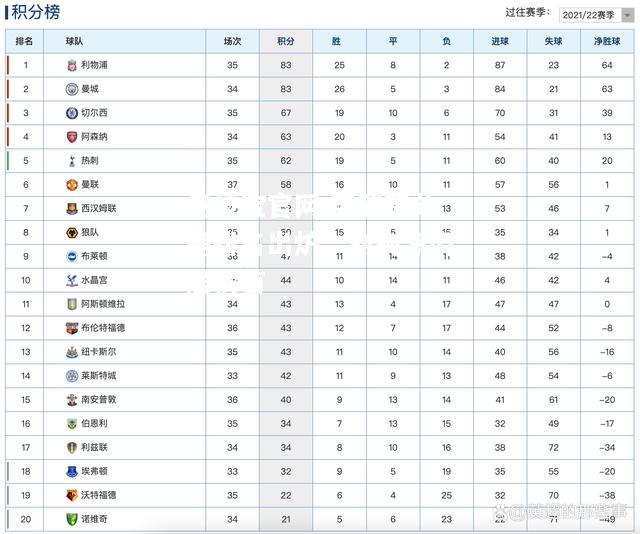Click the Watford crest next to 沃特福德
This screenshot has height=534, width=640.
coord(72,495)
